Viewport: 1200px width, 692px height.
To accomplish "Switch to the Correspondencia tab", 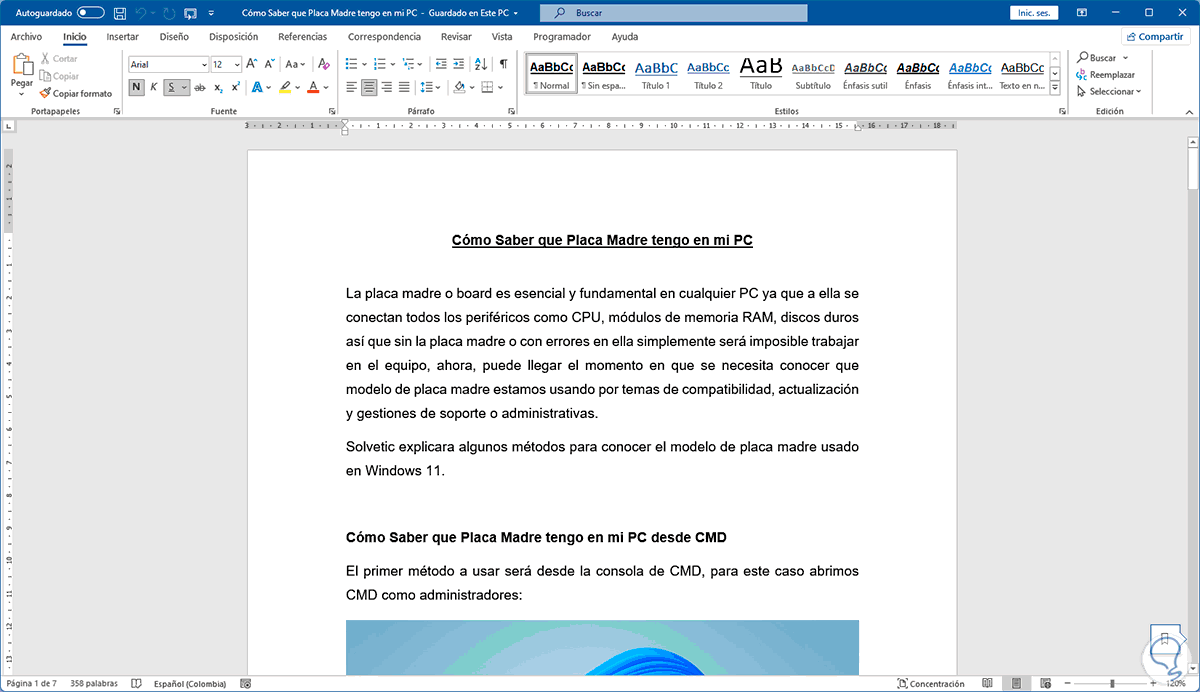I will click(x=384, y=37).
